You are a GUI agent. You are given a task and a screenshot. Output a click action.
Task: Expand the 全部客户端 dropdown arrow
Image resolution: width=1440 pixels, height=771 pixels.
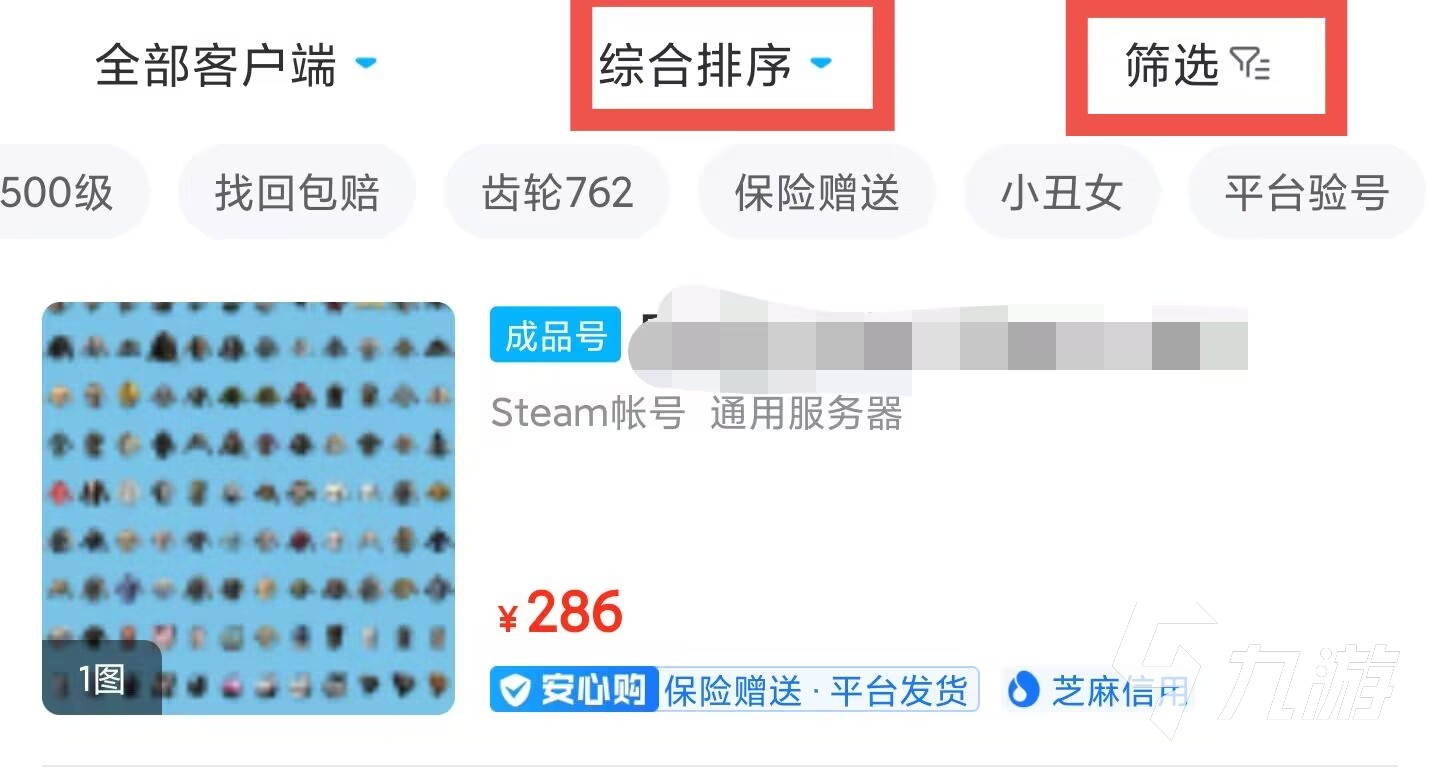[x=366, y=63]
